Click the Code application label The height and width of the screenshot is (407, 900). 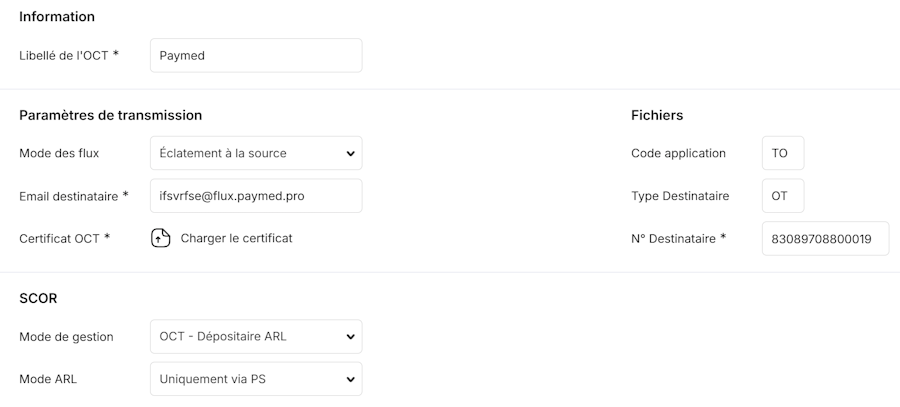coord(678,153)
